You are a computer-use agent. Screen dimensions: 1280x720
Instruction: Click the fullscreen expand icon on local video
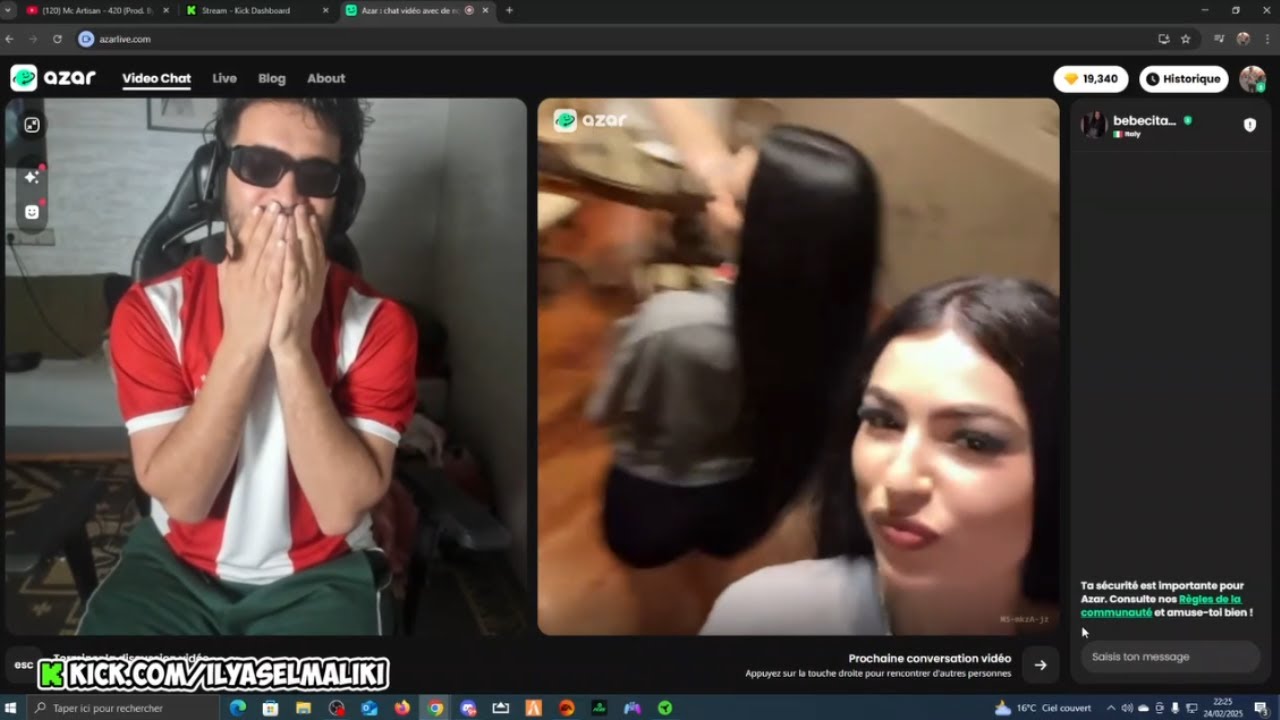point(32,125)
